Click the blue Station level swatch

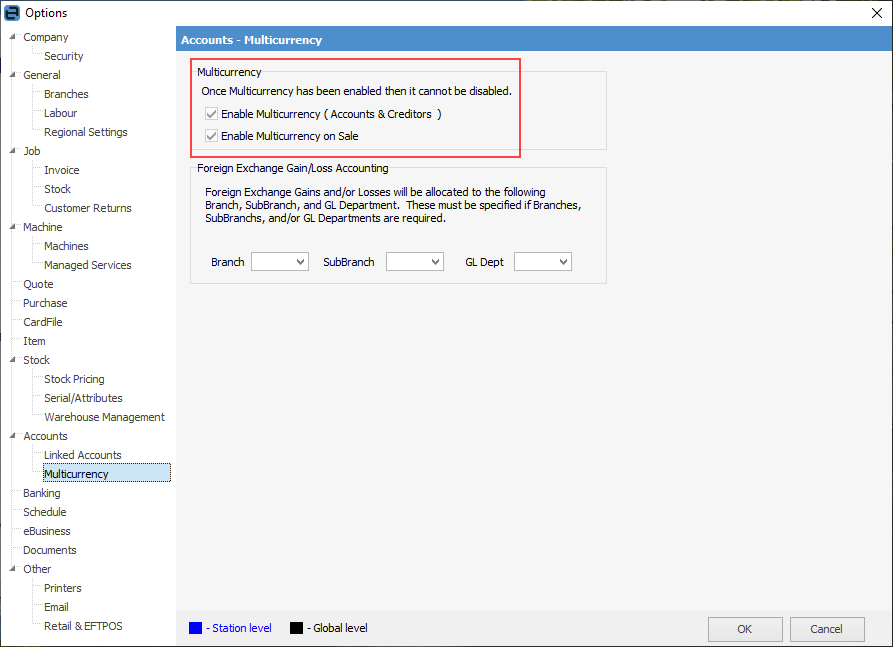point(195,628)
